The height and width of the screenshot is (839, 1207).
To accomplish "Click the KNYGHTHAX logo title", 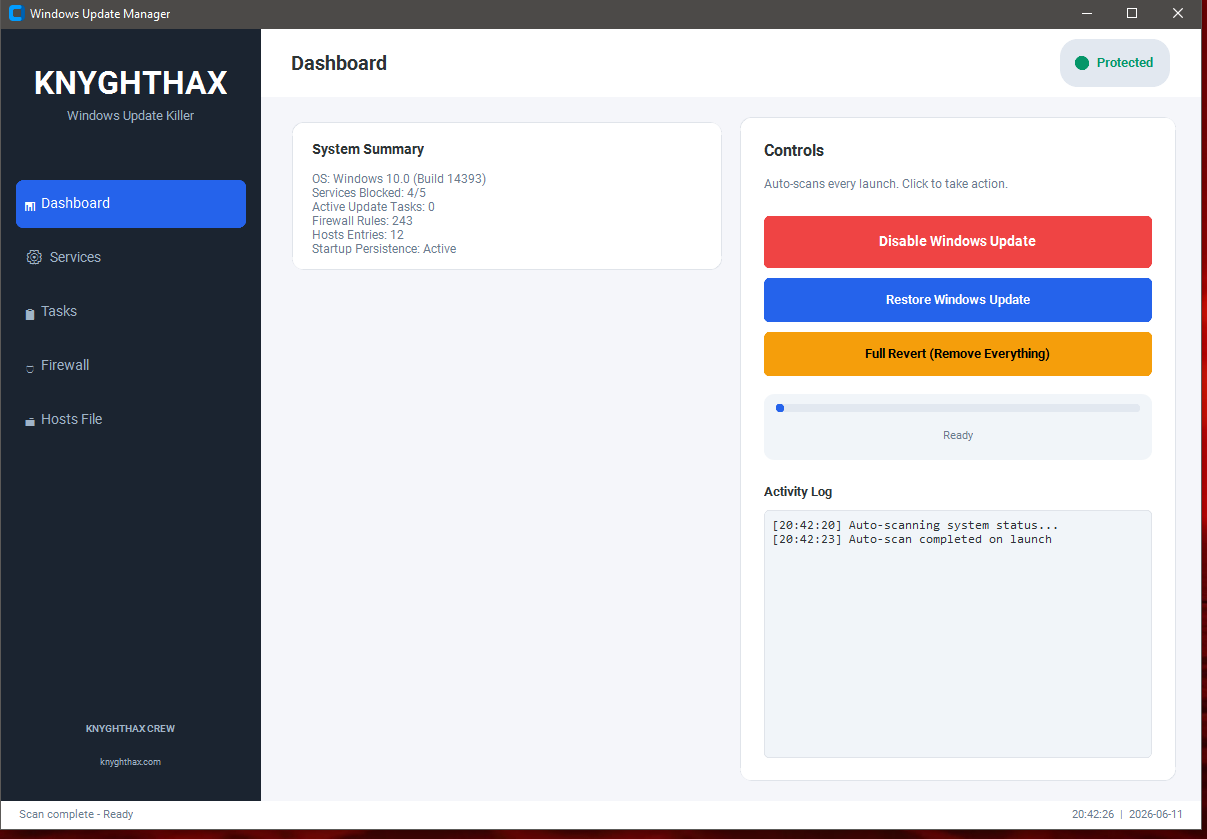I will click(x=131, y=83).
